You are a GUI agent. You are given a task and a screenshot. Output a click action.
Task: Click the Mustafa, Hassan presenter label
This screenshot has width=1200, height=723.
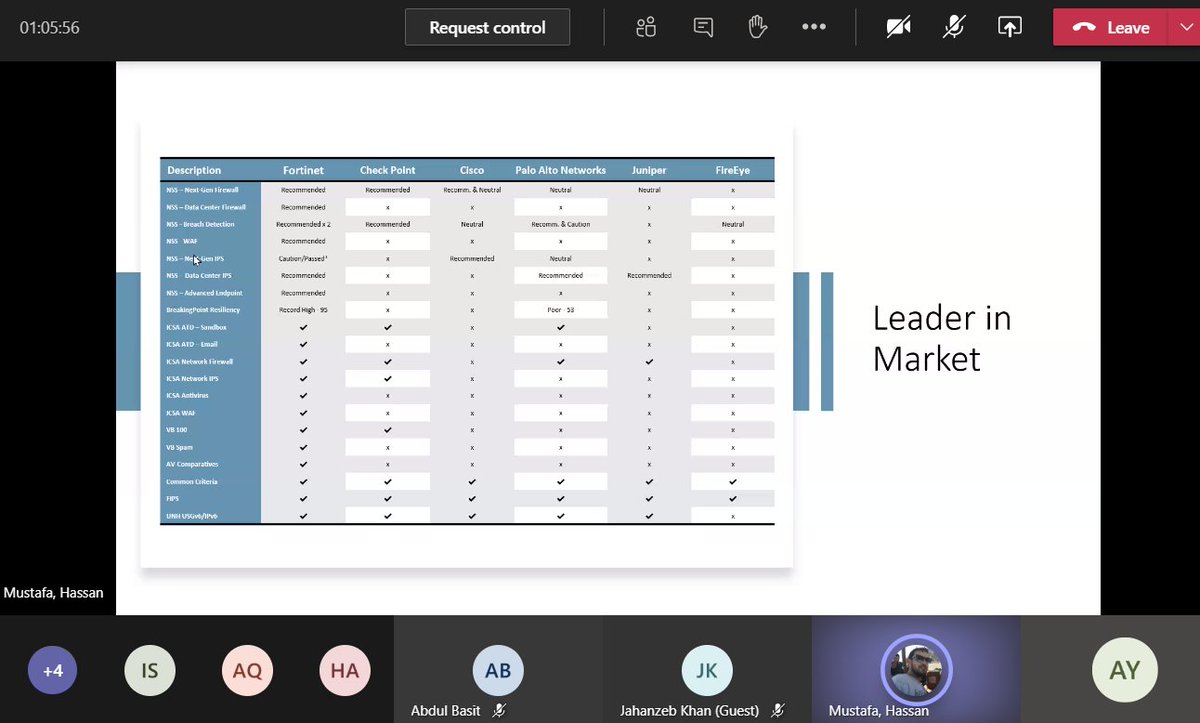click(x=53, y=593)
